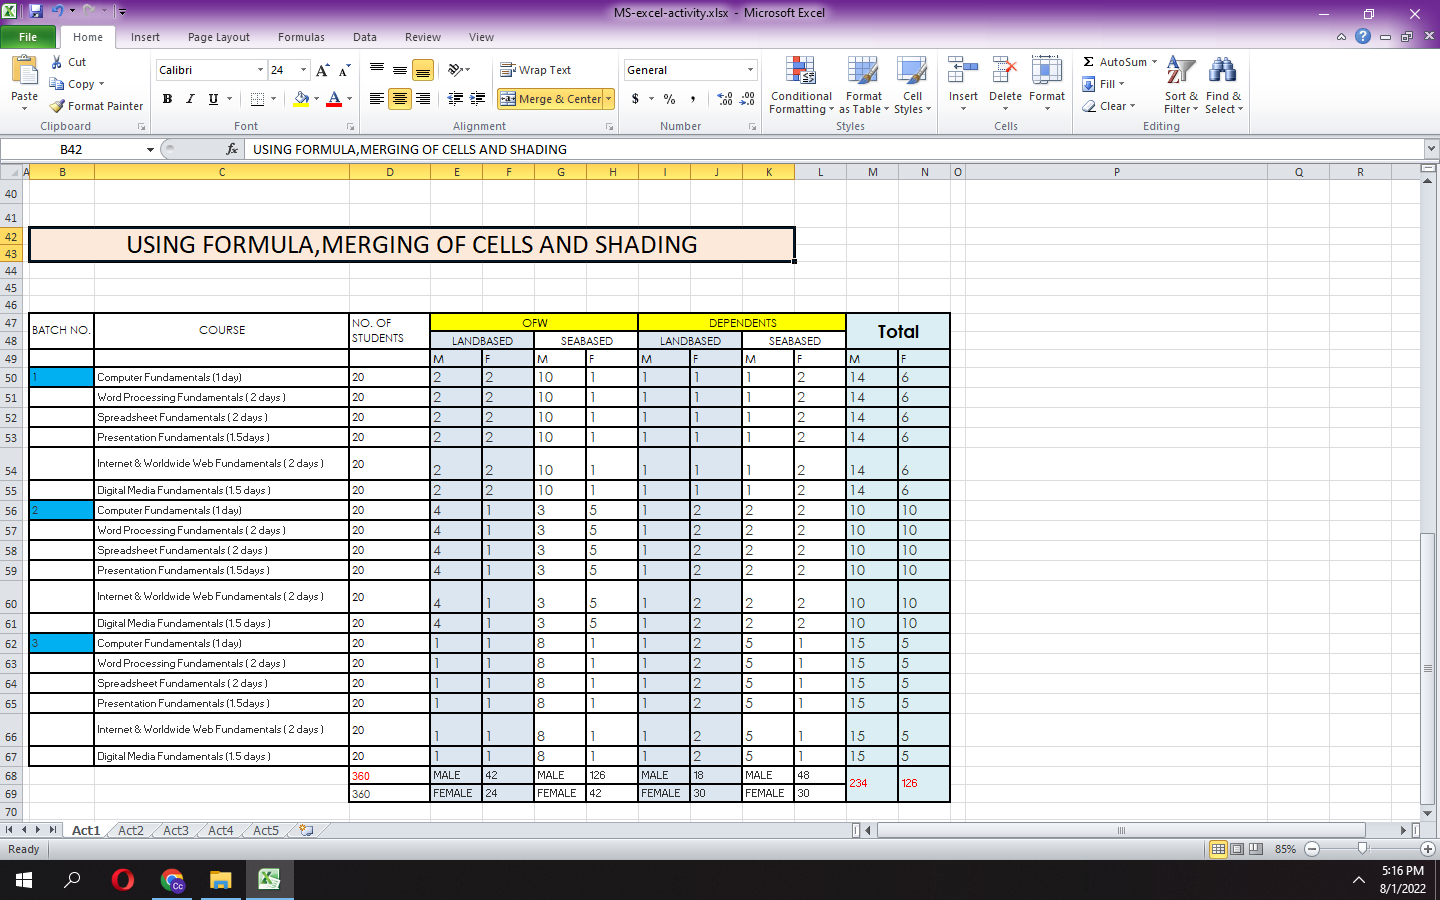The height and width of the screenshot is (900, 1440).
Task: Click Merge & Center button
Action: (x=551, y=99)
